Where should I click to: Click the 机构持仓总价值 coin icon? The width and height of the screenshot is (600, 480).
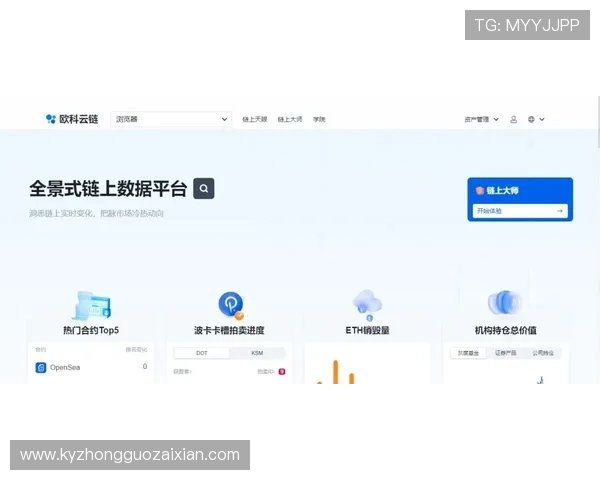[505, 303]
